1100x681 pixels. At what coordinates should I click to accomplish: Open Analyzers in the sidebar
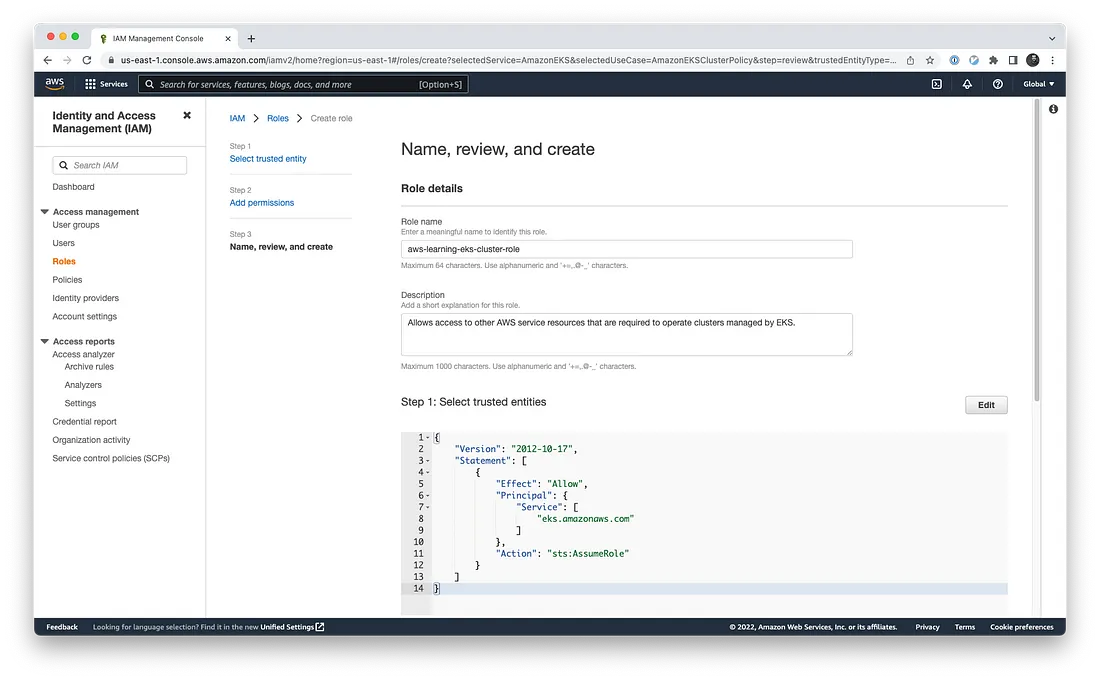pos(83,385)
